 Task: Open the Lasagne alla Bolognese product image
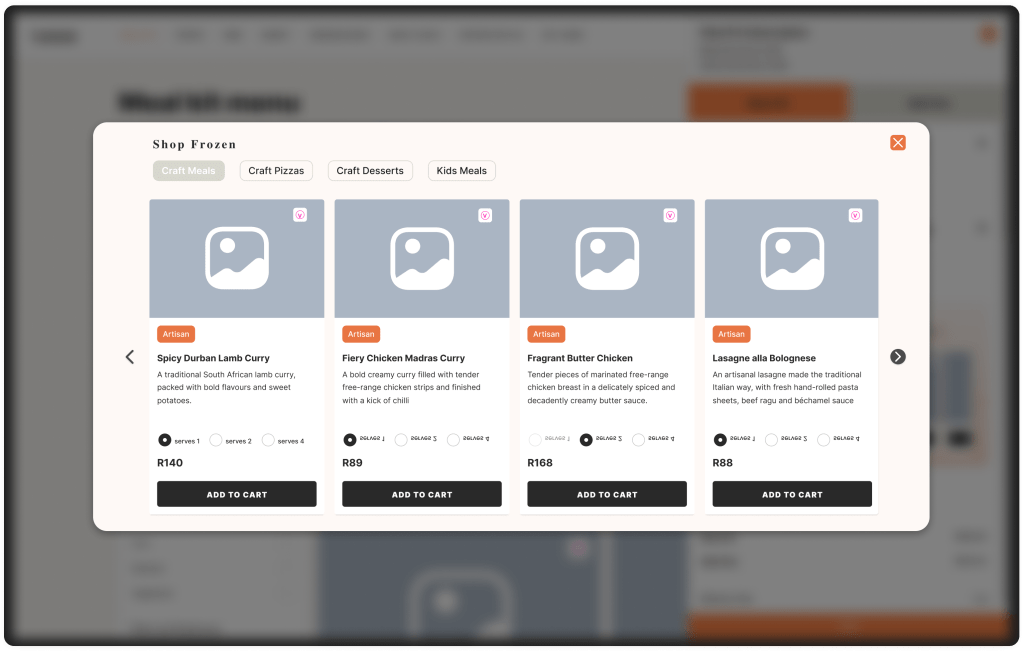[792, 258]
